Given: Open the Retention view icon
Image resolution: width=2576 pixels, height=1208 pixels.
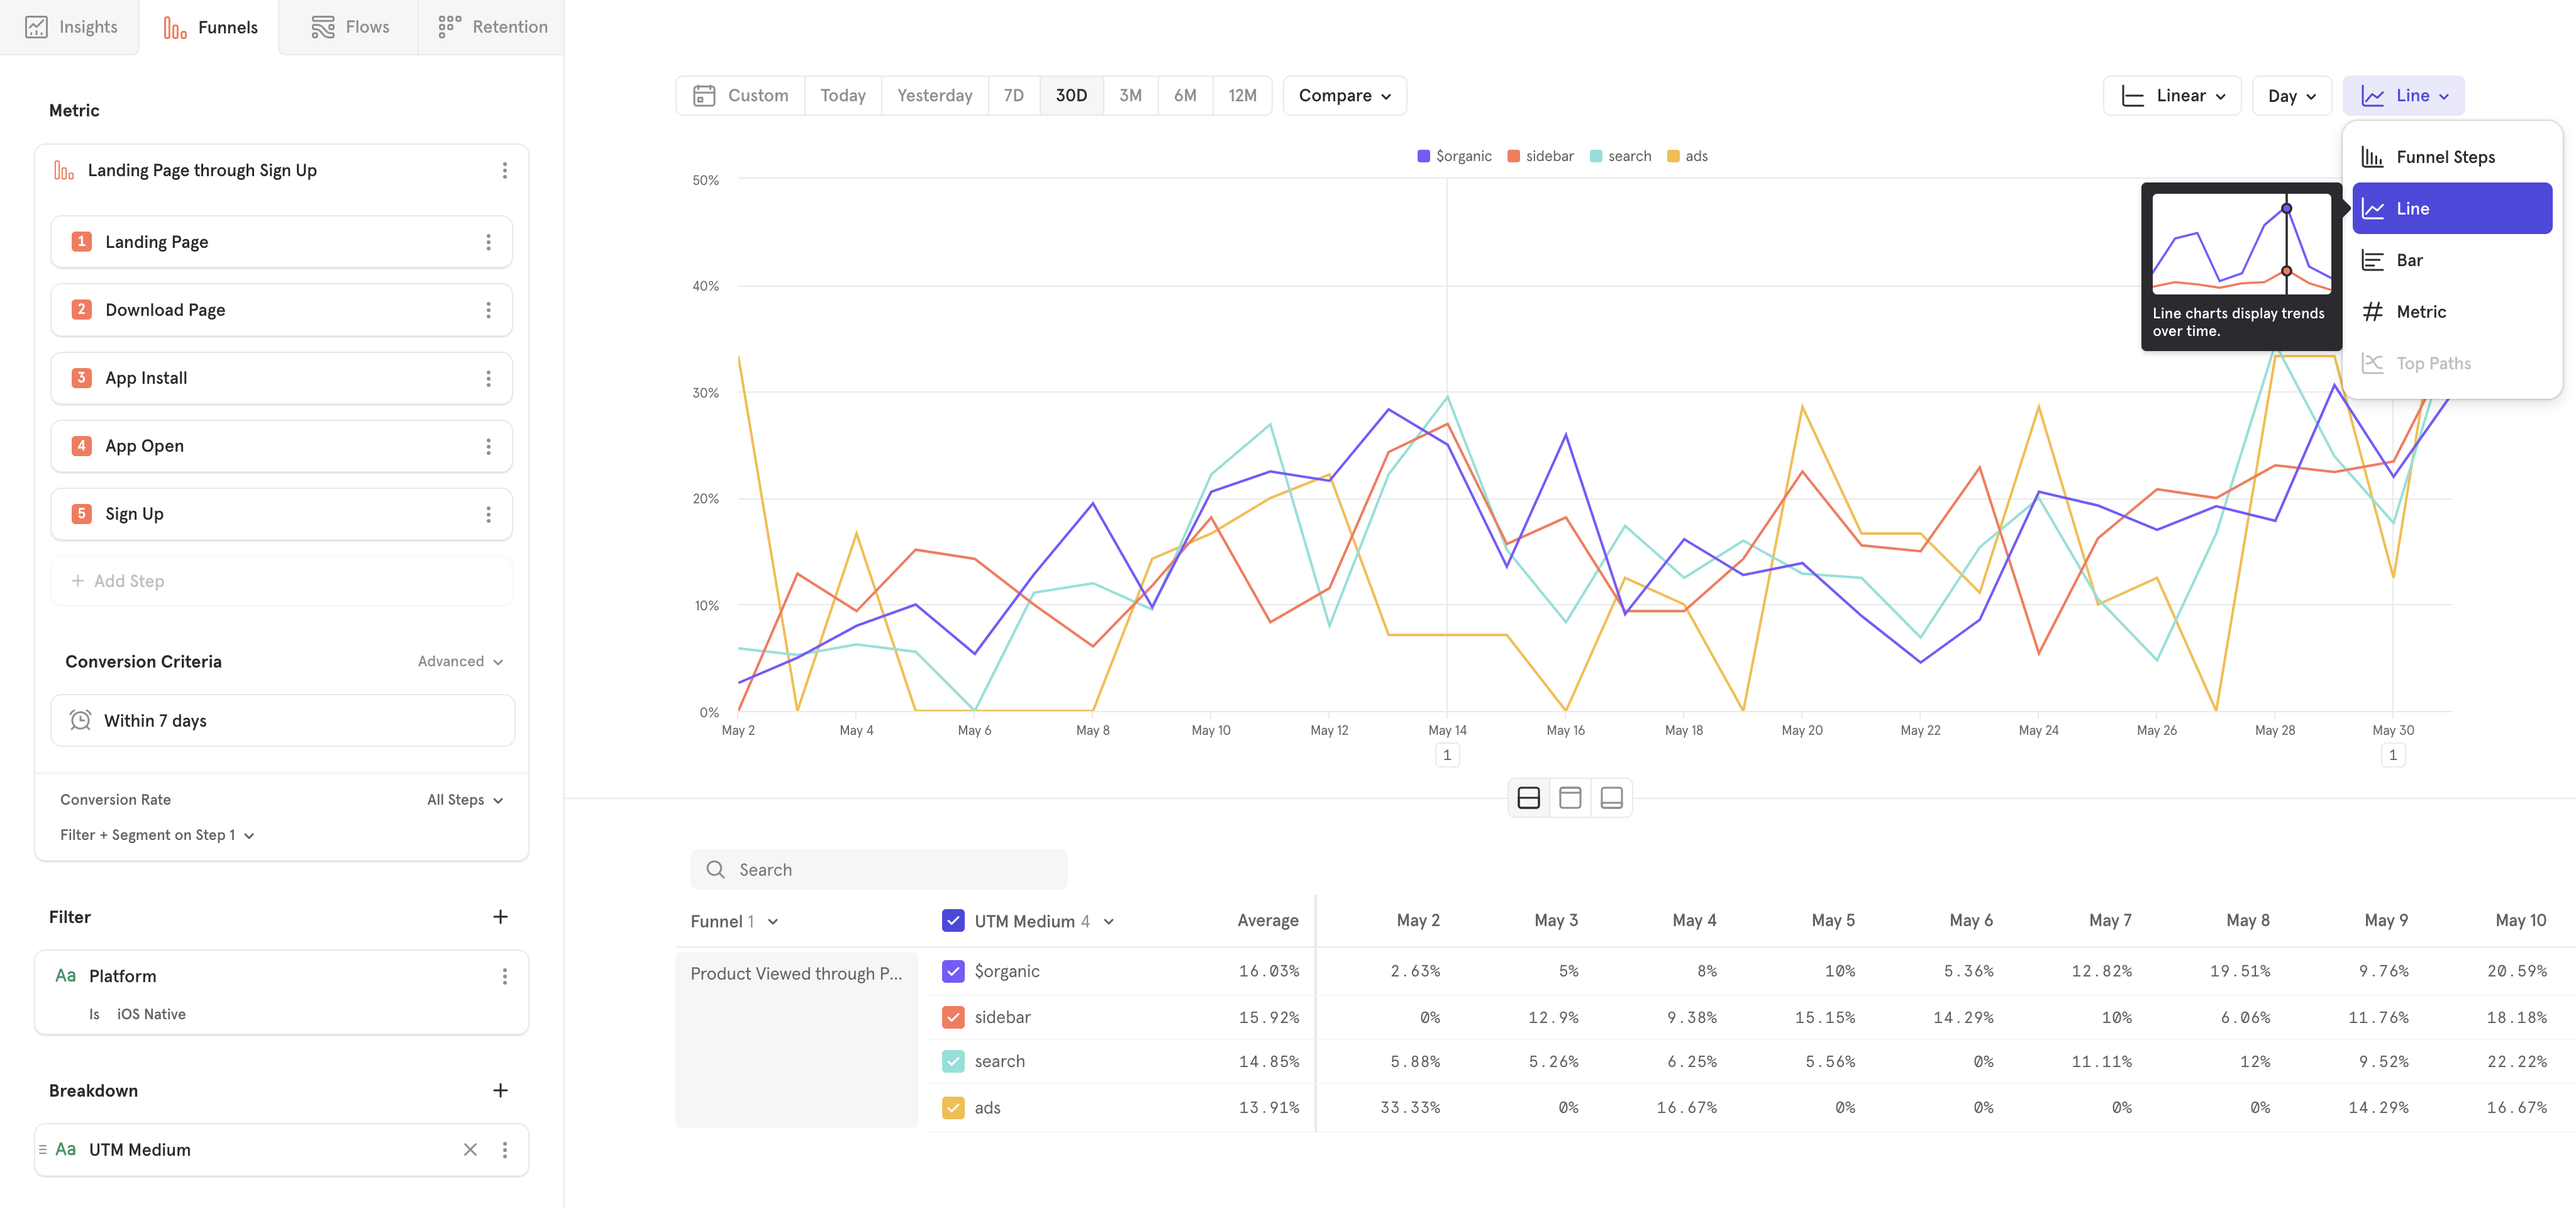Looking at the screenshot, I should (449, 27).
